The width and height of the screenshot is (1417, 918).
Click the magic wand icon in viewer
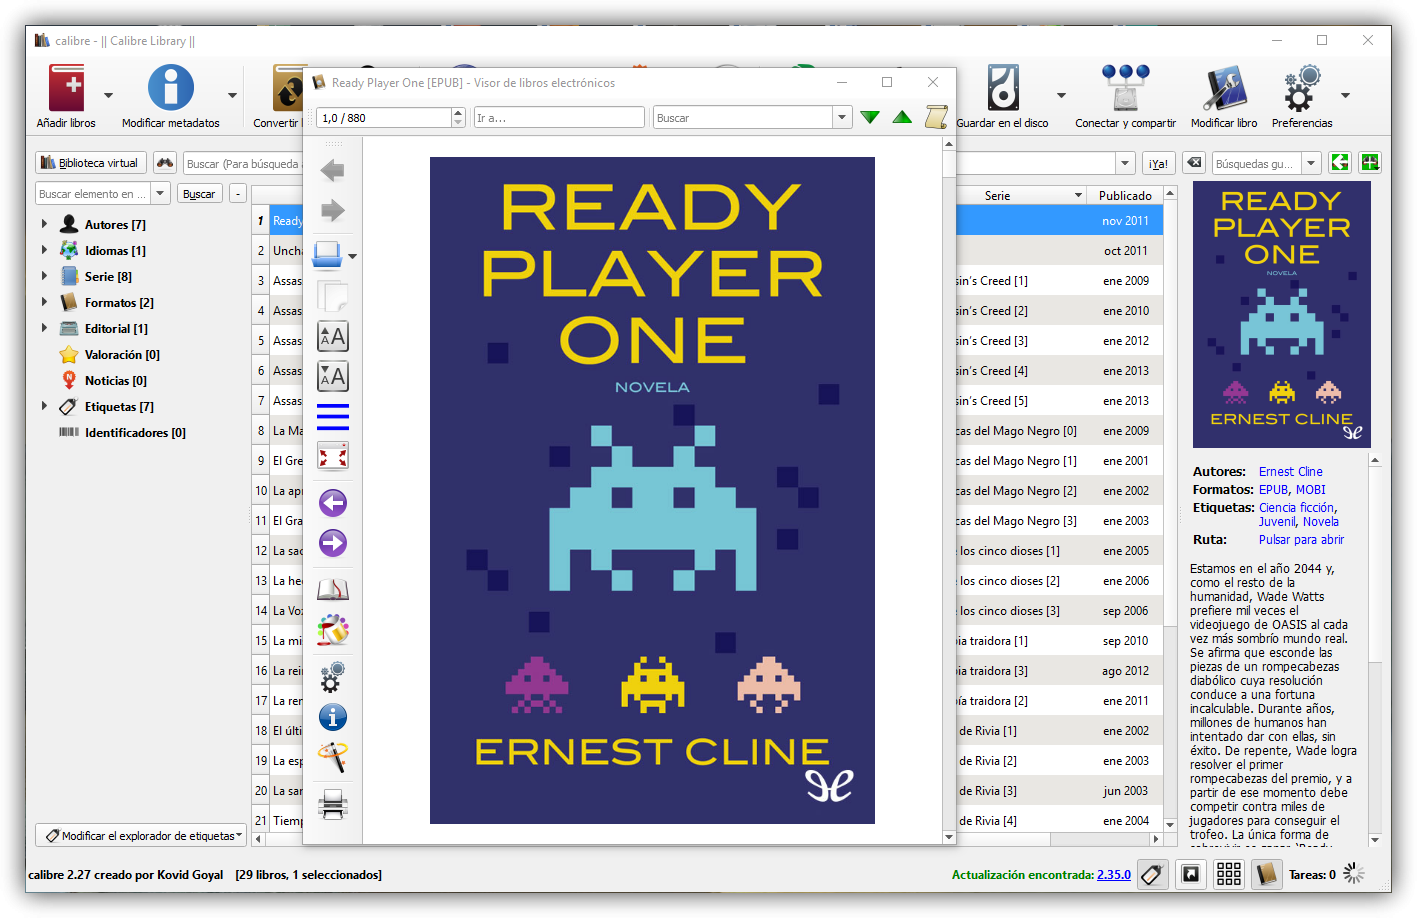coord(333,757)
